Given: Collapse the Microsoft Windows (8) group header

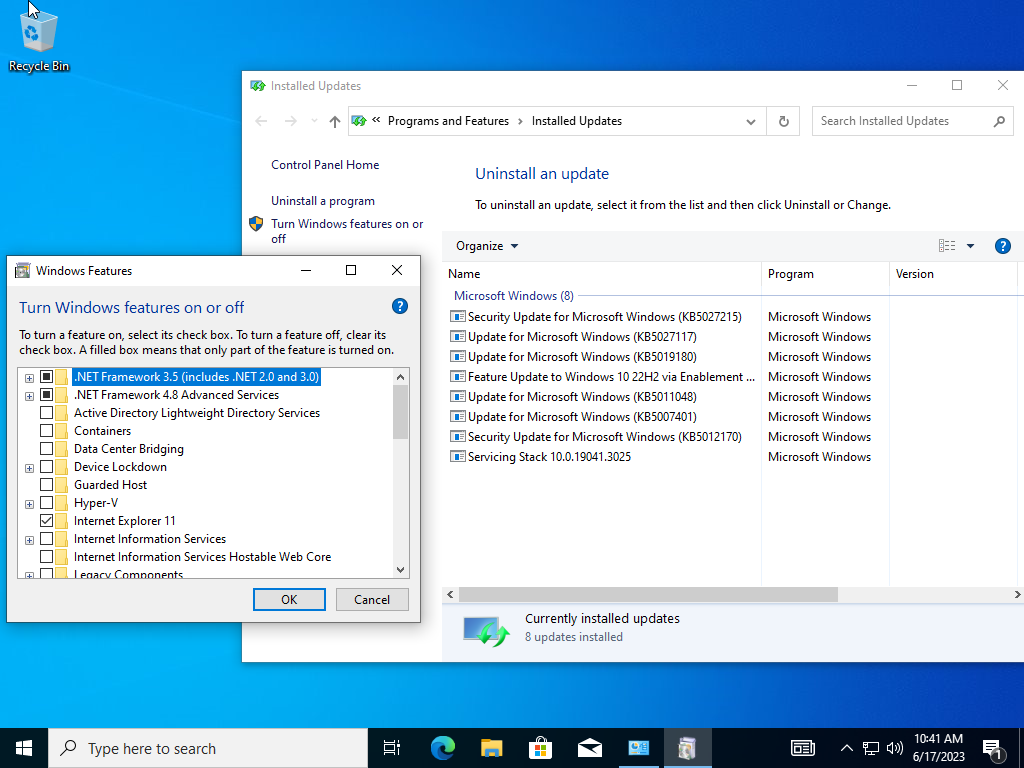Looking at the screenshot, I should (513, 296).
